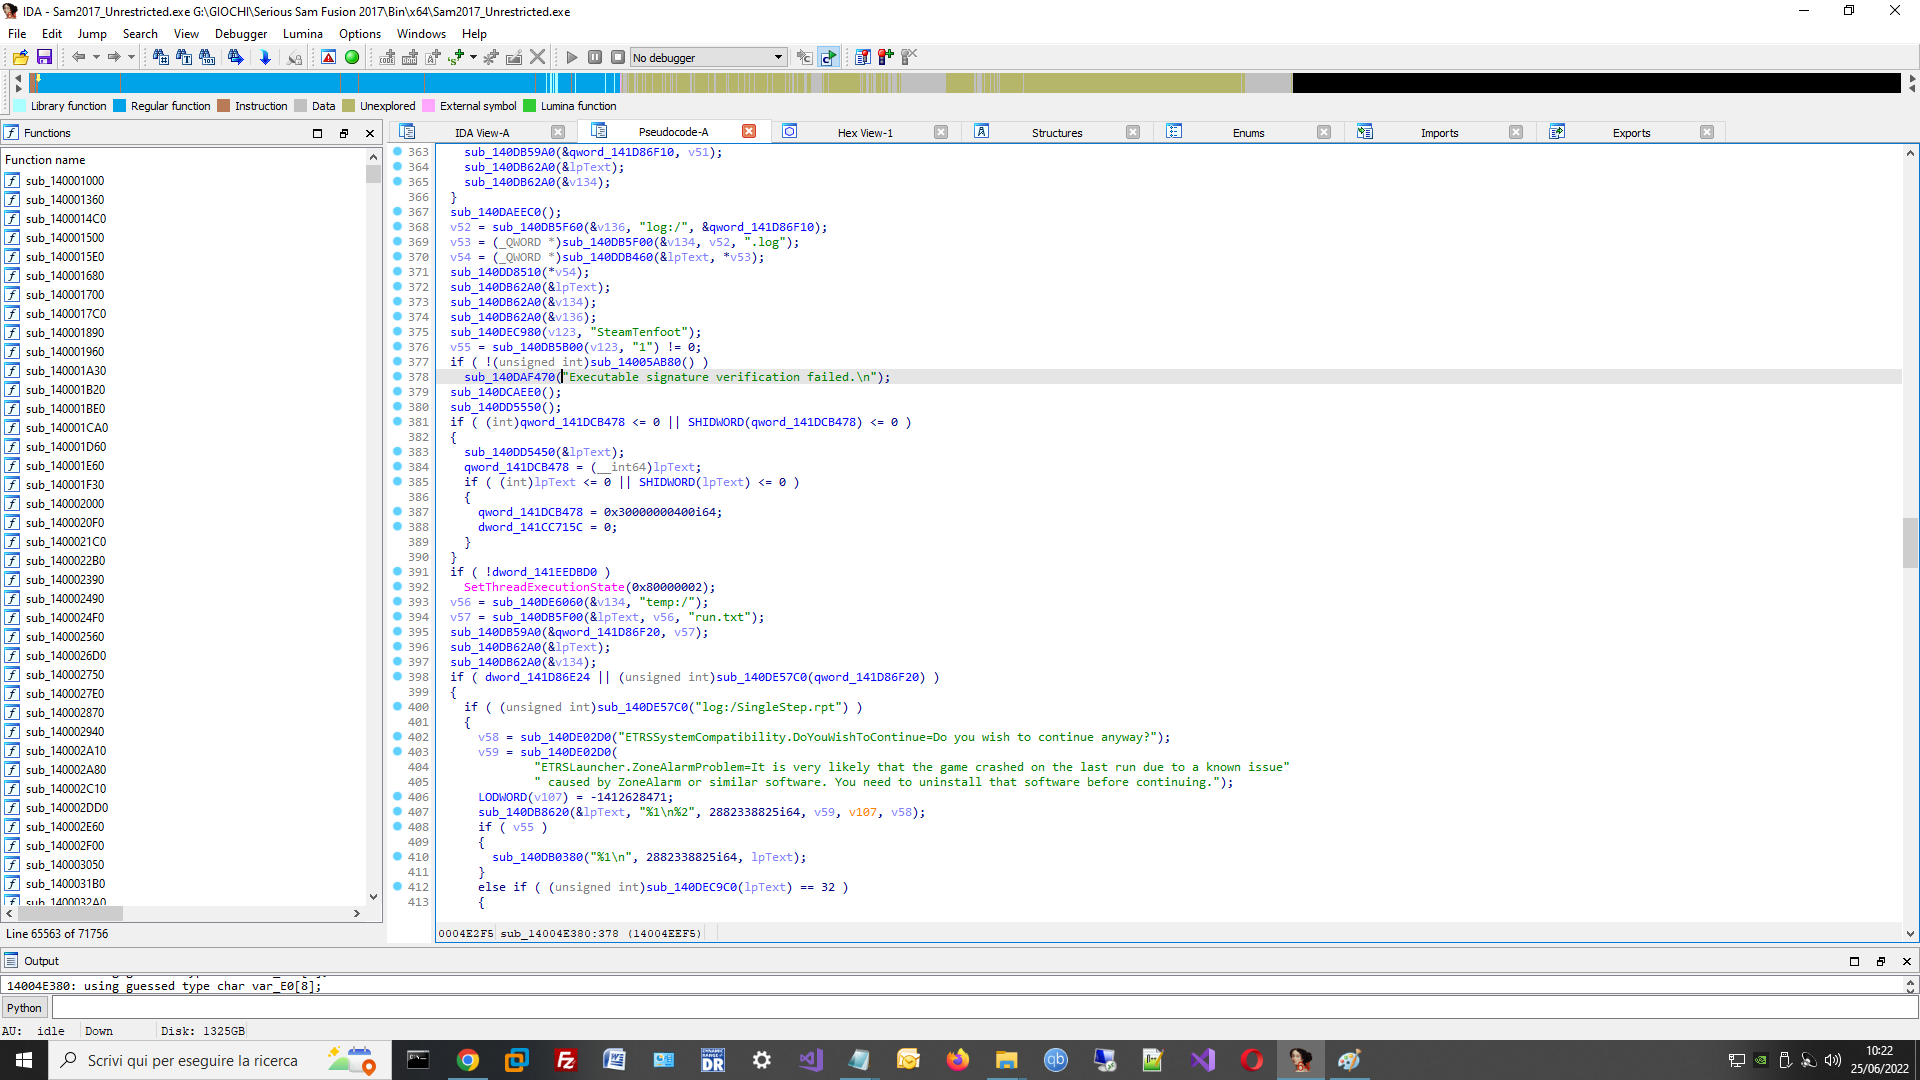Open the Functions panel icon
Viewport: 1920px width, 1080px height.
click(x=11, y=132)
